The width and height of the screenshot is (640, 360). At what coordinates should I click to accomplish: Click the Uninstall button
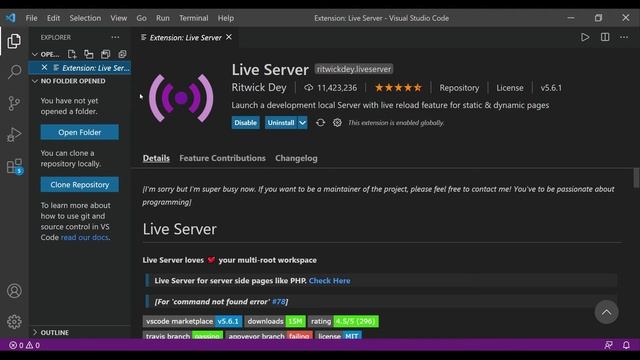281,122
